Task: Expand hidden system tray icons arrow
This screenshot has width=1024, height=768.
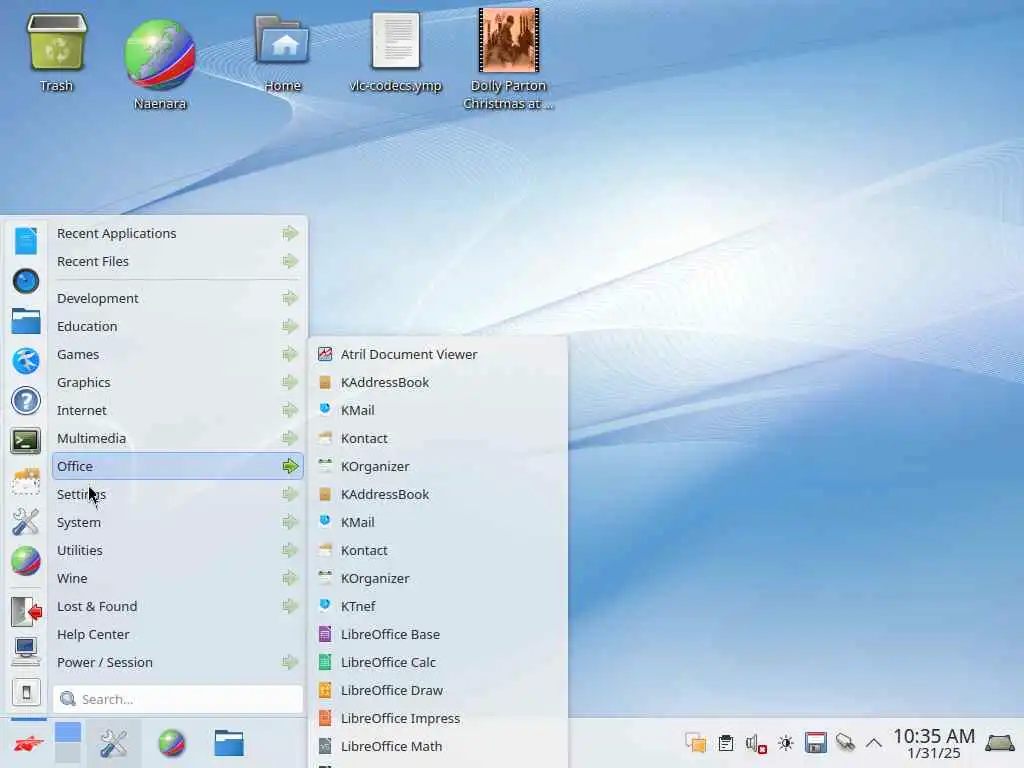Action: [874, 743]
